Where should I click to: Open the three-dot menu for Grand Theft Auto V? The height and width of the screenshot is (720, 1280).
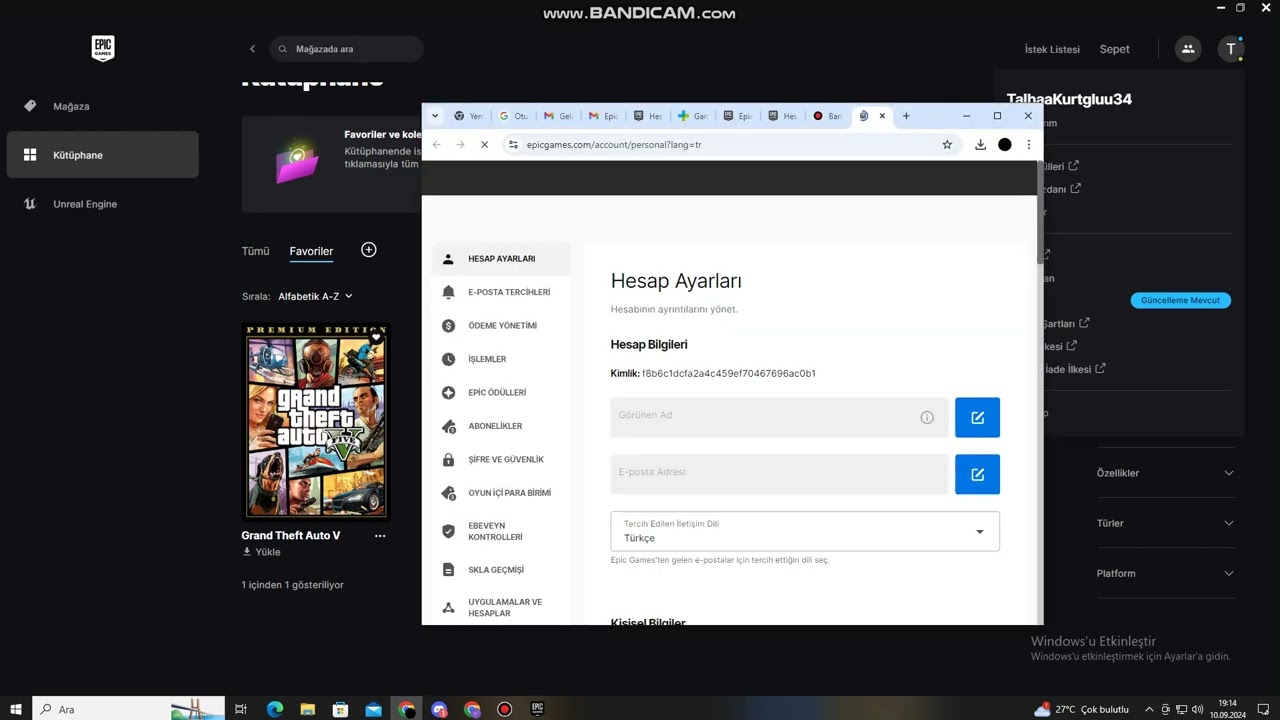click(380, 536)
